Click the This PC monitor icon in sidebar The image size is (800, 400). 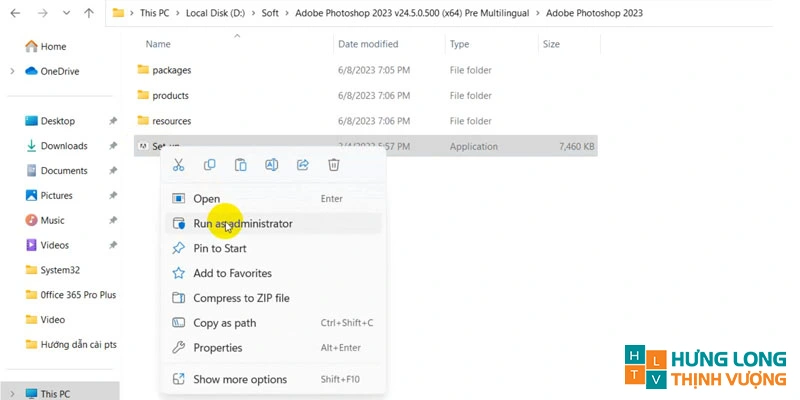pos(31,393)
